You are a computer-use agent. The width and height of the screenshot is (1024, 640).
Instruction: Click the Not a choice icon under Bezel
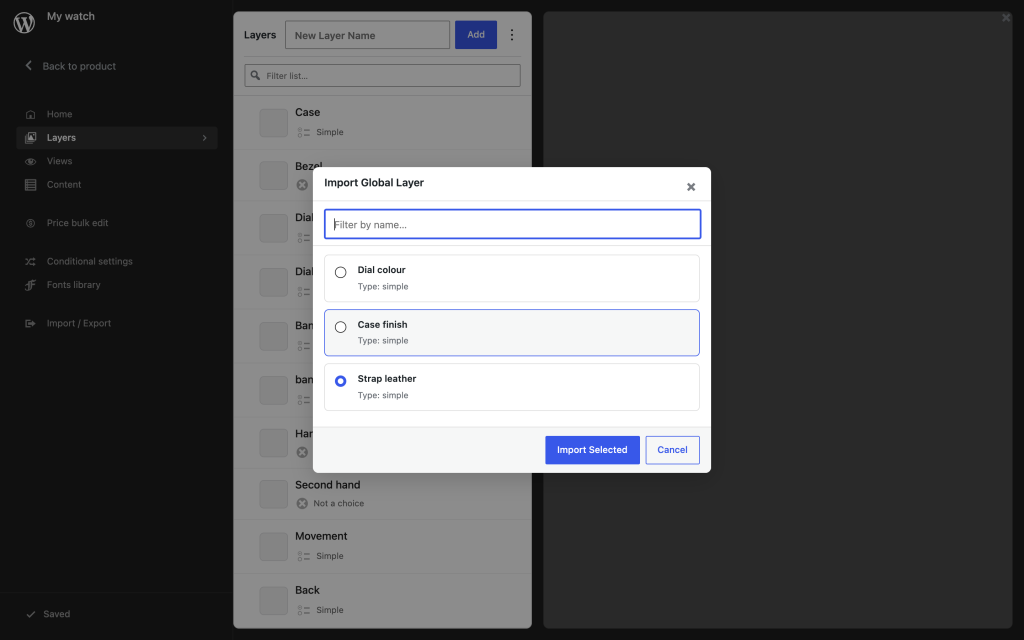[302, 185]
